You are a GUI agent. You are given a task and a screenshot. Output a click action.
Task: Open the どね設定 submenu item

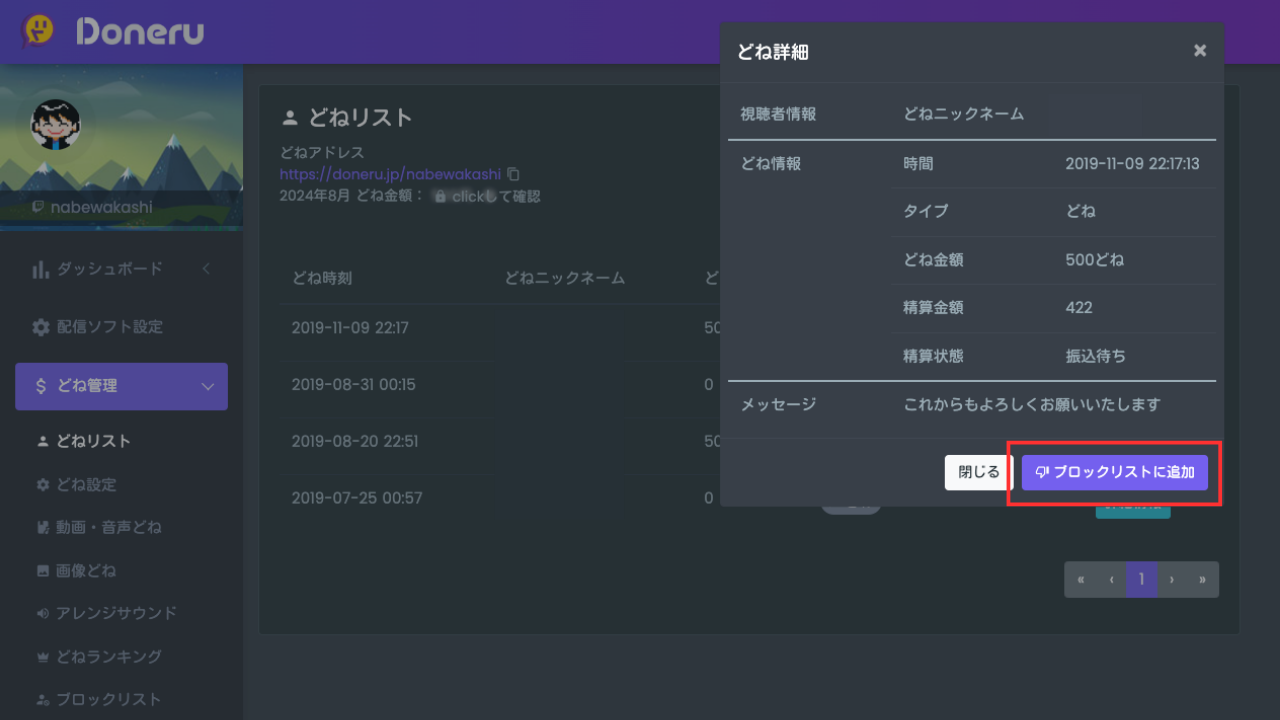coord(86,485)
